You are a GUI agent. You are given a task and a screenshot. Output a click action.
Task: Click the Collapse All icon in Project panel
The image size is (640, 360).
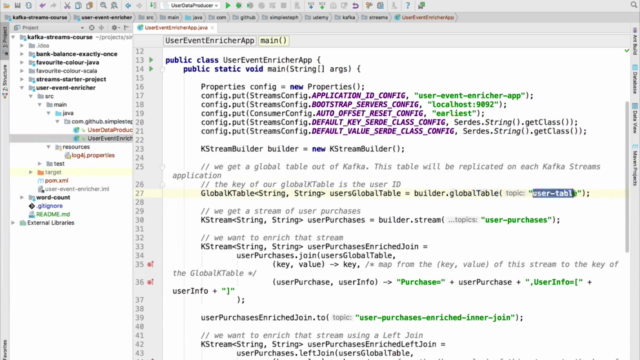click(101, 28)
